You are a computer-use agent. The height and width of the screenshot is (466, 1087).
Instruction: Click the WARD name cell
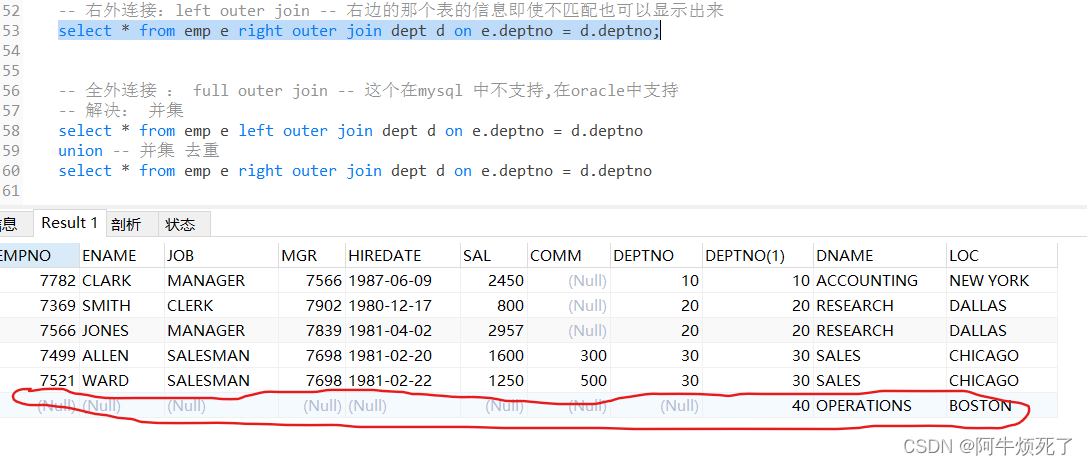(121, 380)
